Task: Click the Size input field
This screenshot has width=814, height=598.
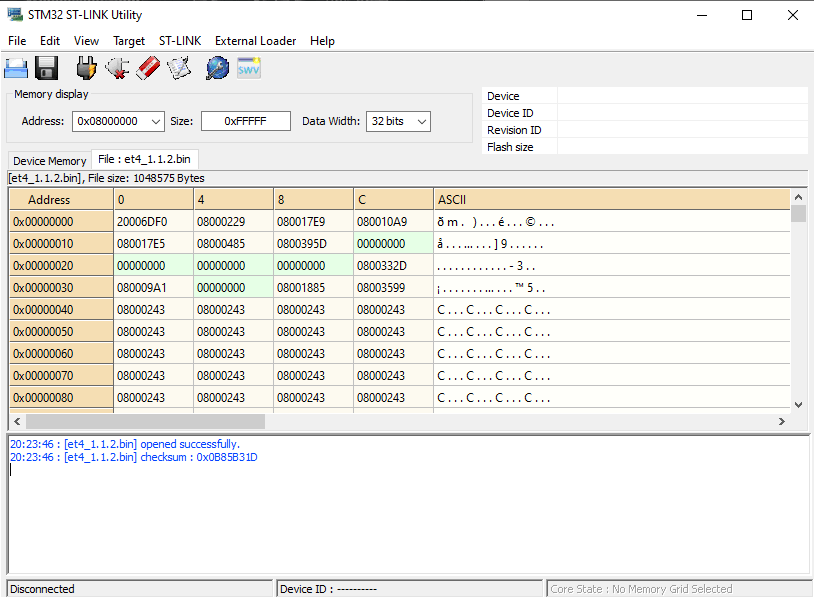Action: tap(246, 121)
